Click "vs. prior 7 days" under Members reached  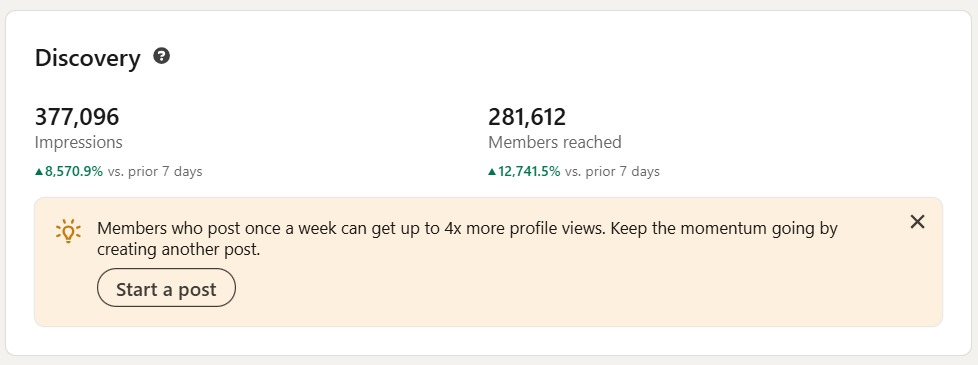(x=612, y=171)
